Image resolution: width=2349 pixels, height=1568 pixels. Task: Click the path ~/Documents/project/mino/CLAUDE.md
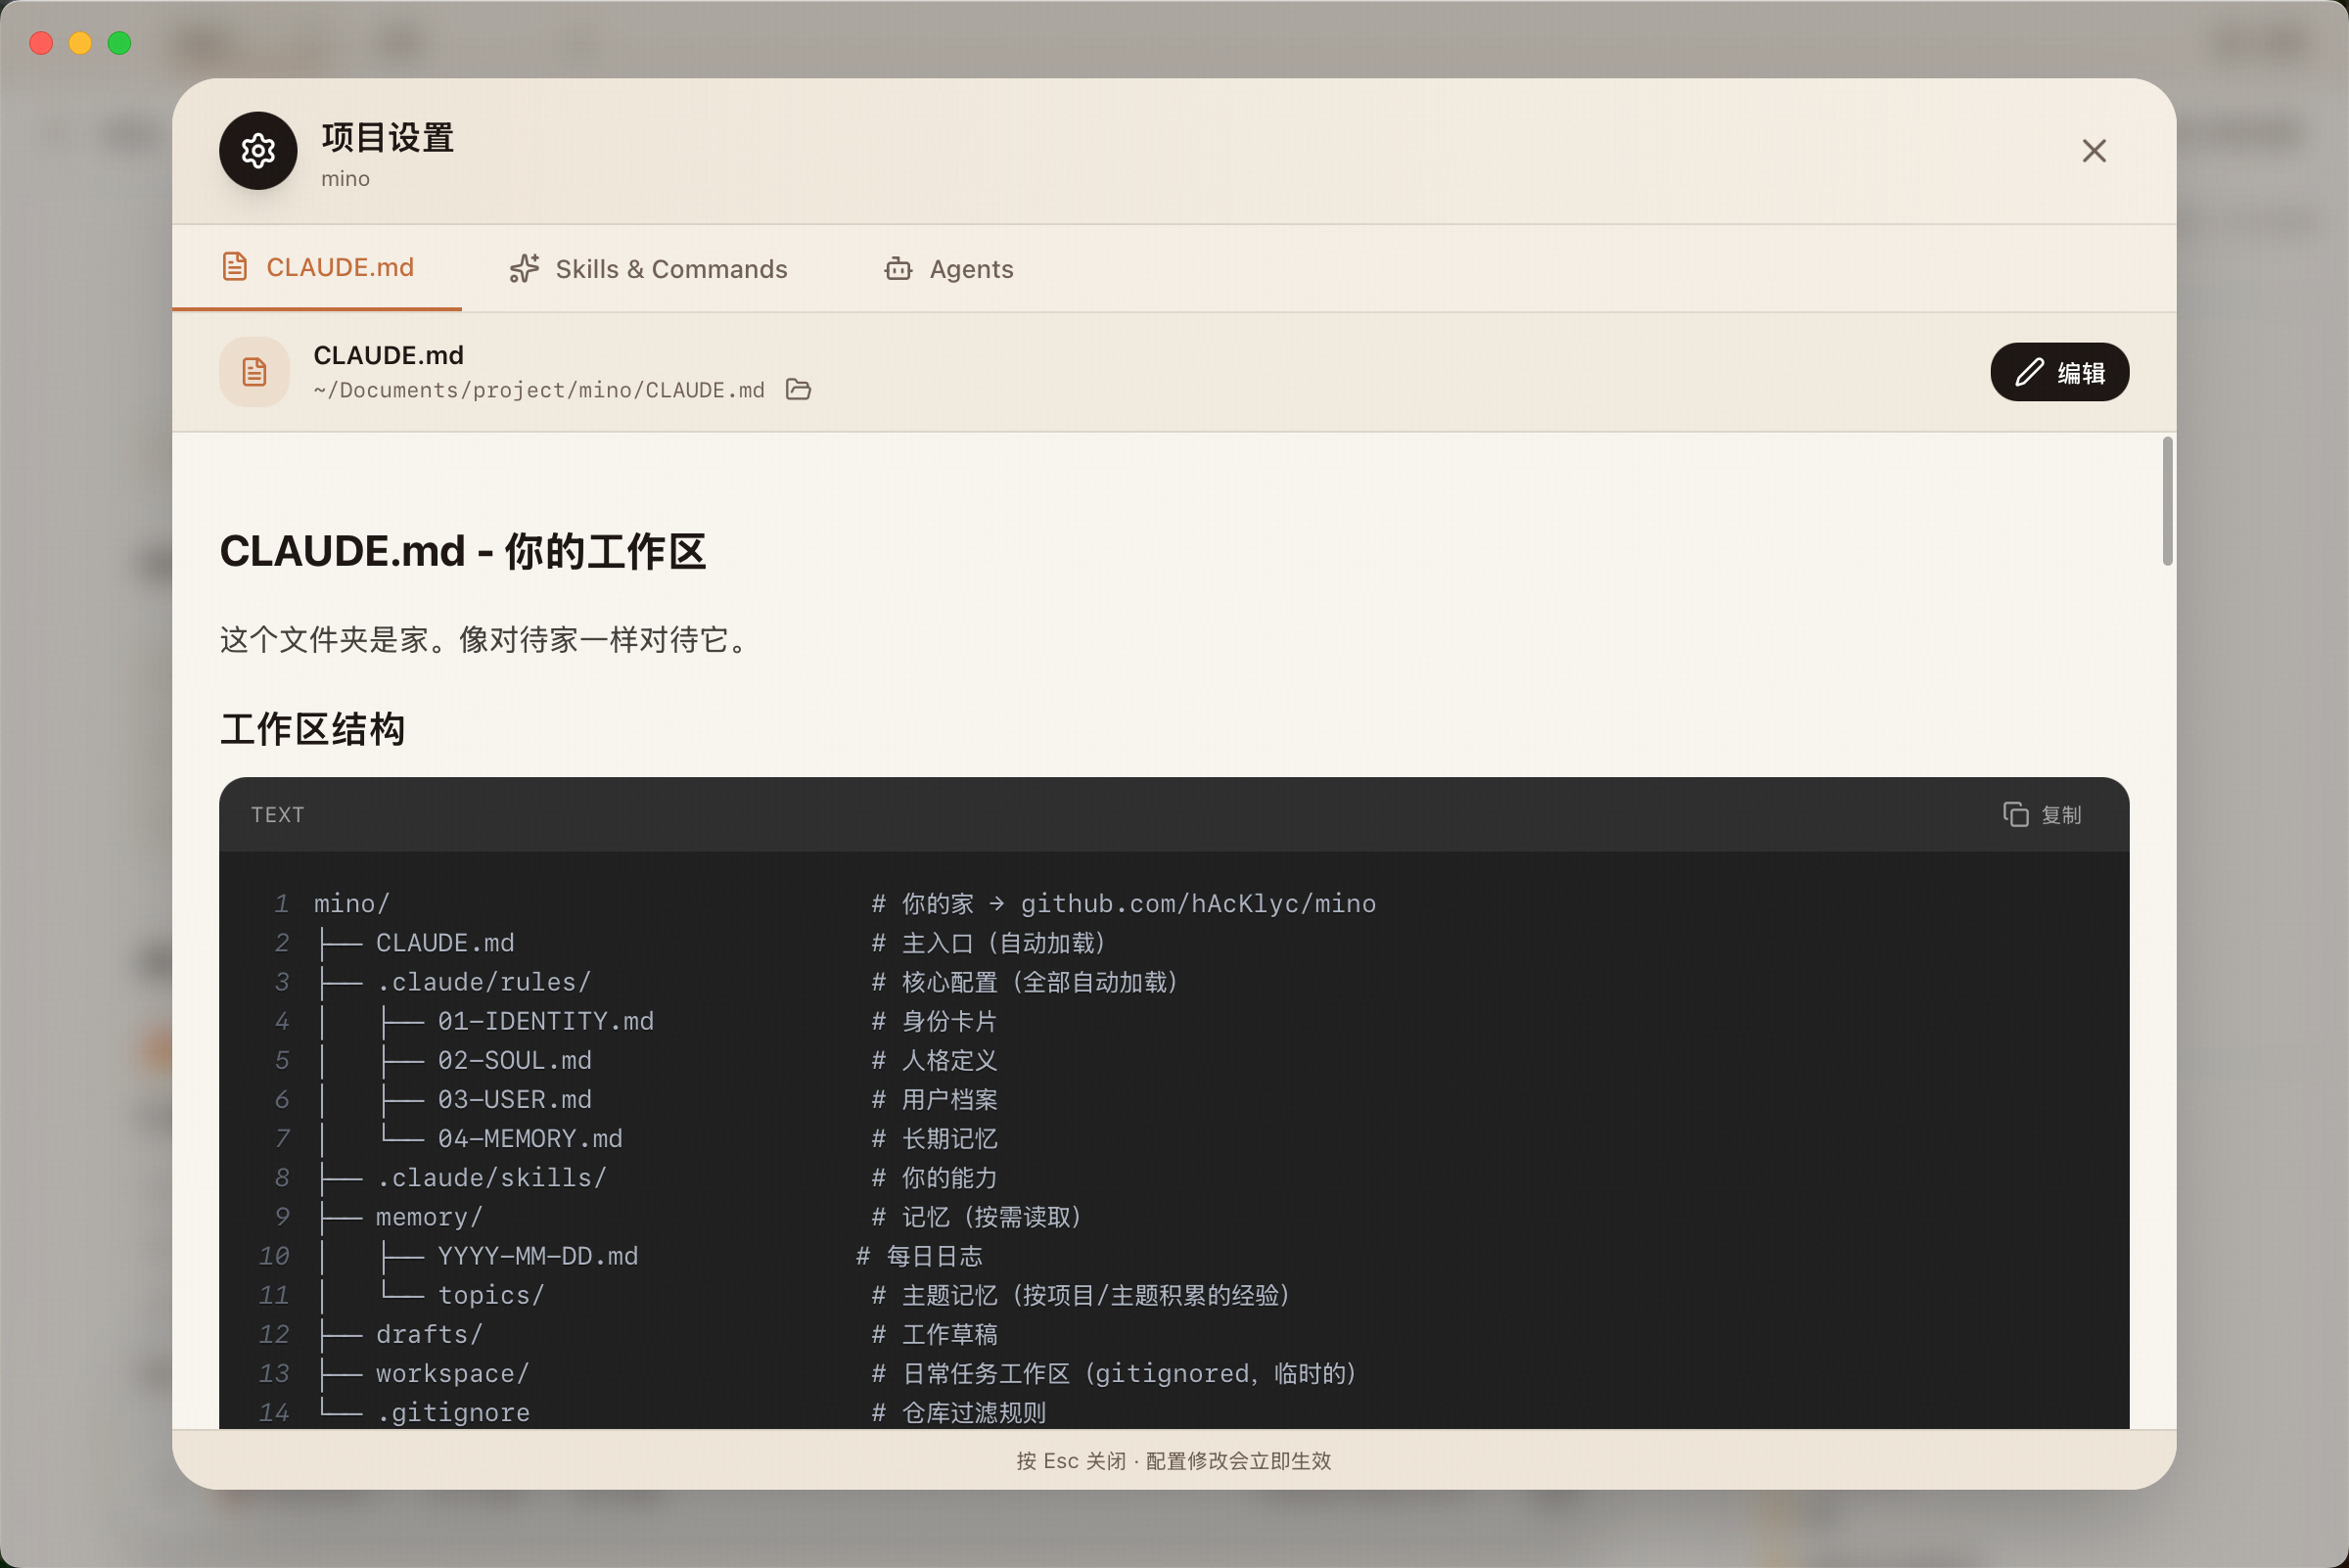pyautogui.click(x=539, y=390)
